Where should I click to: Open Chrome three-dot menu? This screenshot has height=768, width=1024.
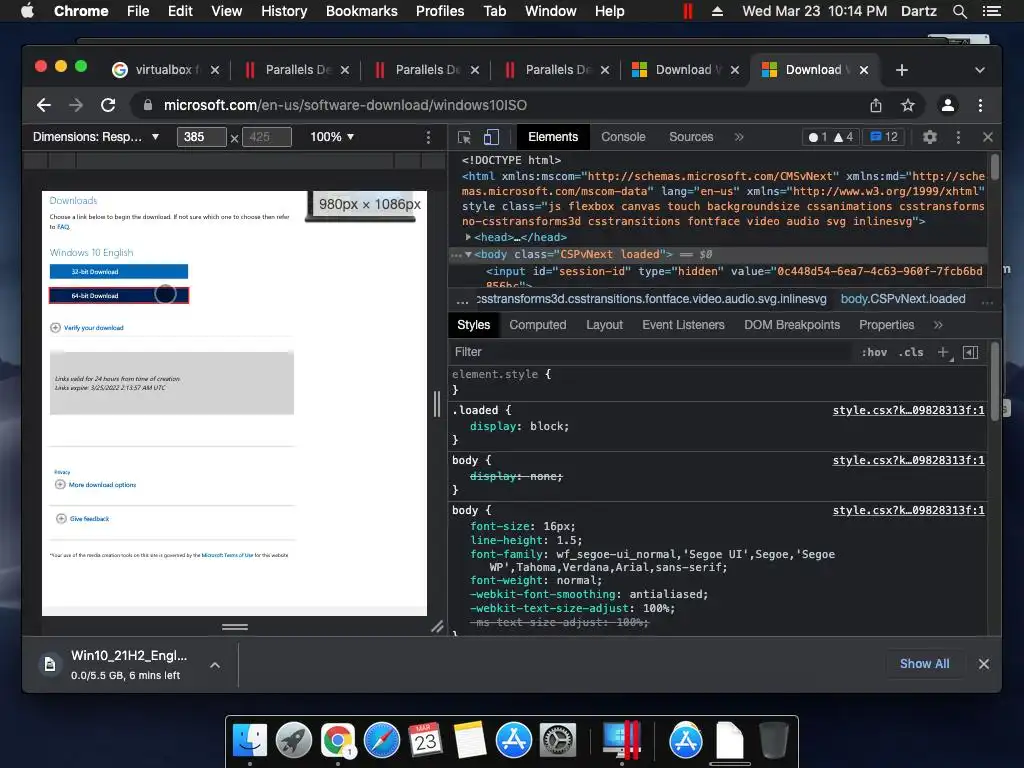[x=980, y=105]
